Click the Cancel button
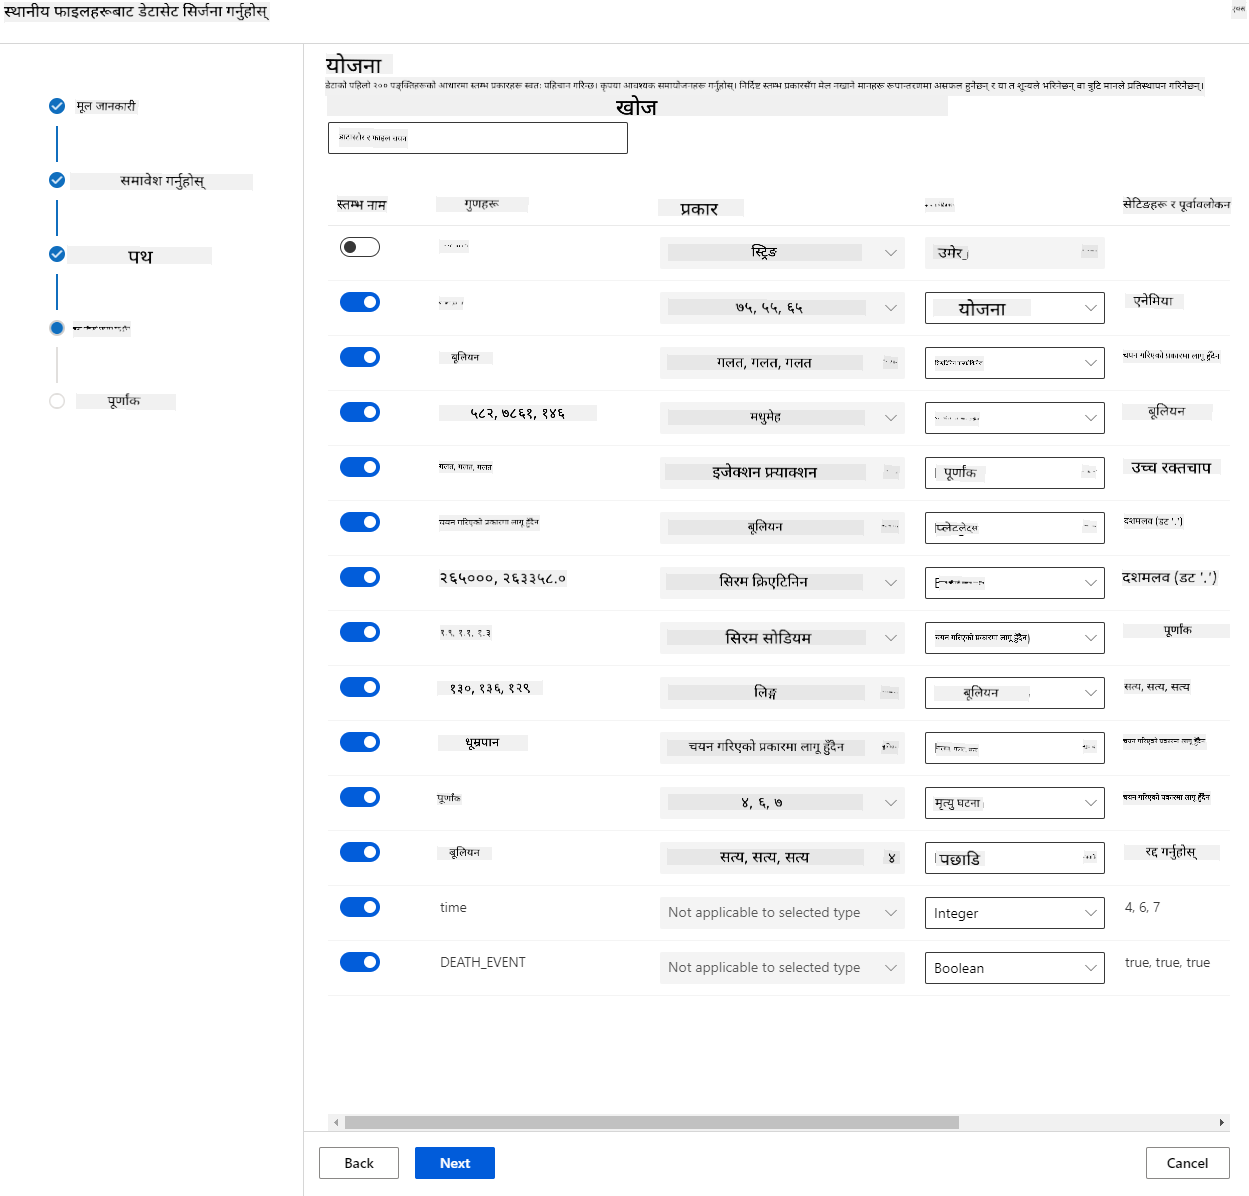The image size is (1249, 1196). click(1188, 1163)
